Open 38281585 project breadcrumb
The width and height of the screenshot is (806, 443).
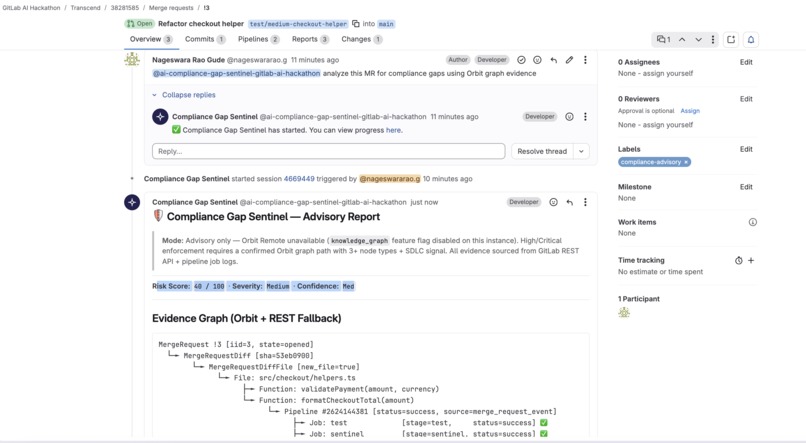pyautogui.click(x=125, y=8)
